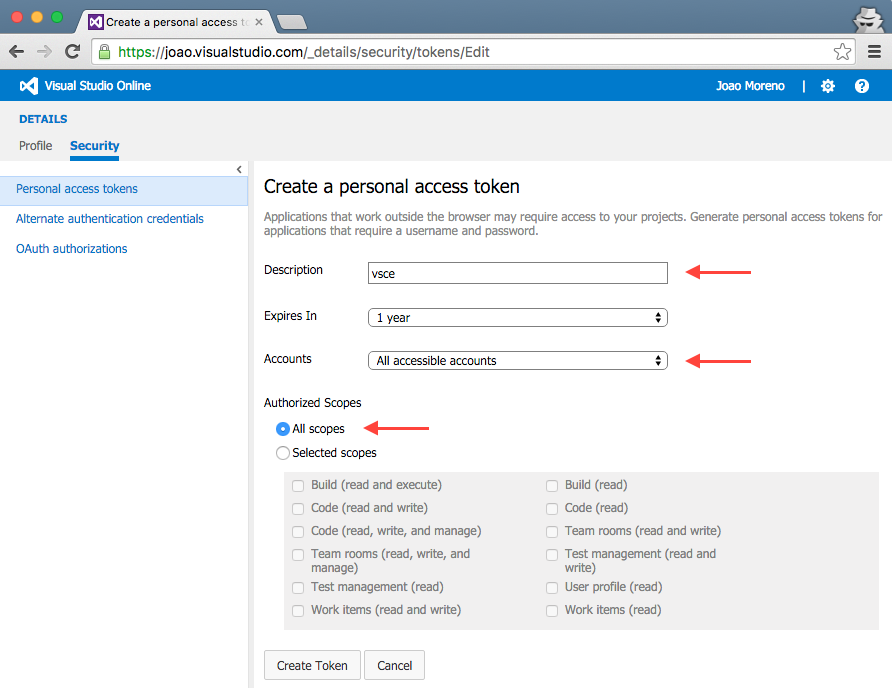
Task: Click the browser back arrow
Action: [x=17, y=52]
